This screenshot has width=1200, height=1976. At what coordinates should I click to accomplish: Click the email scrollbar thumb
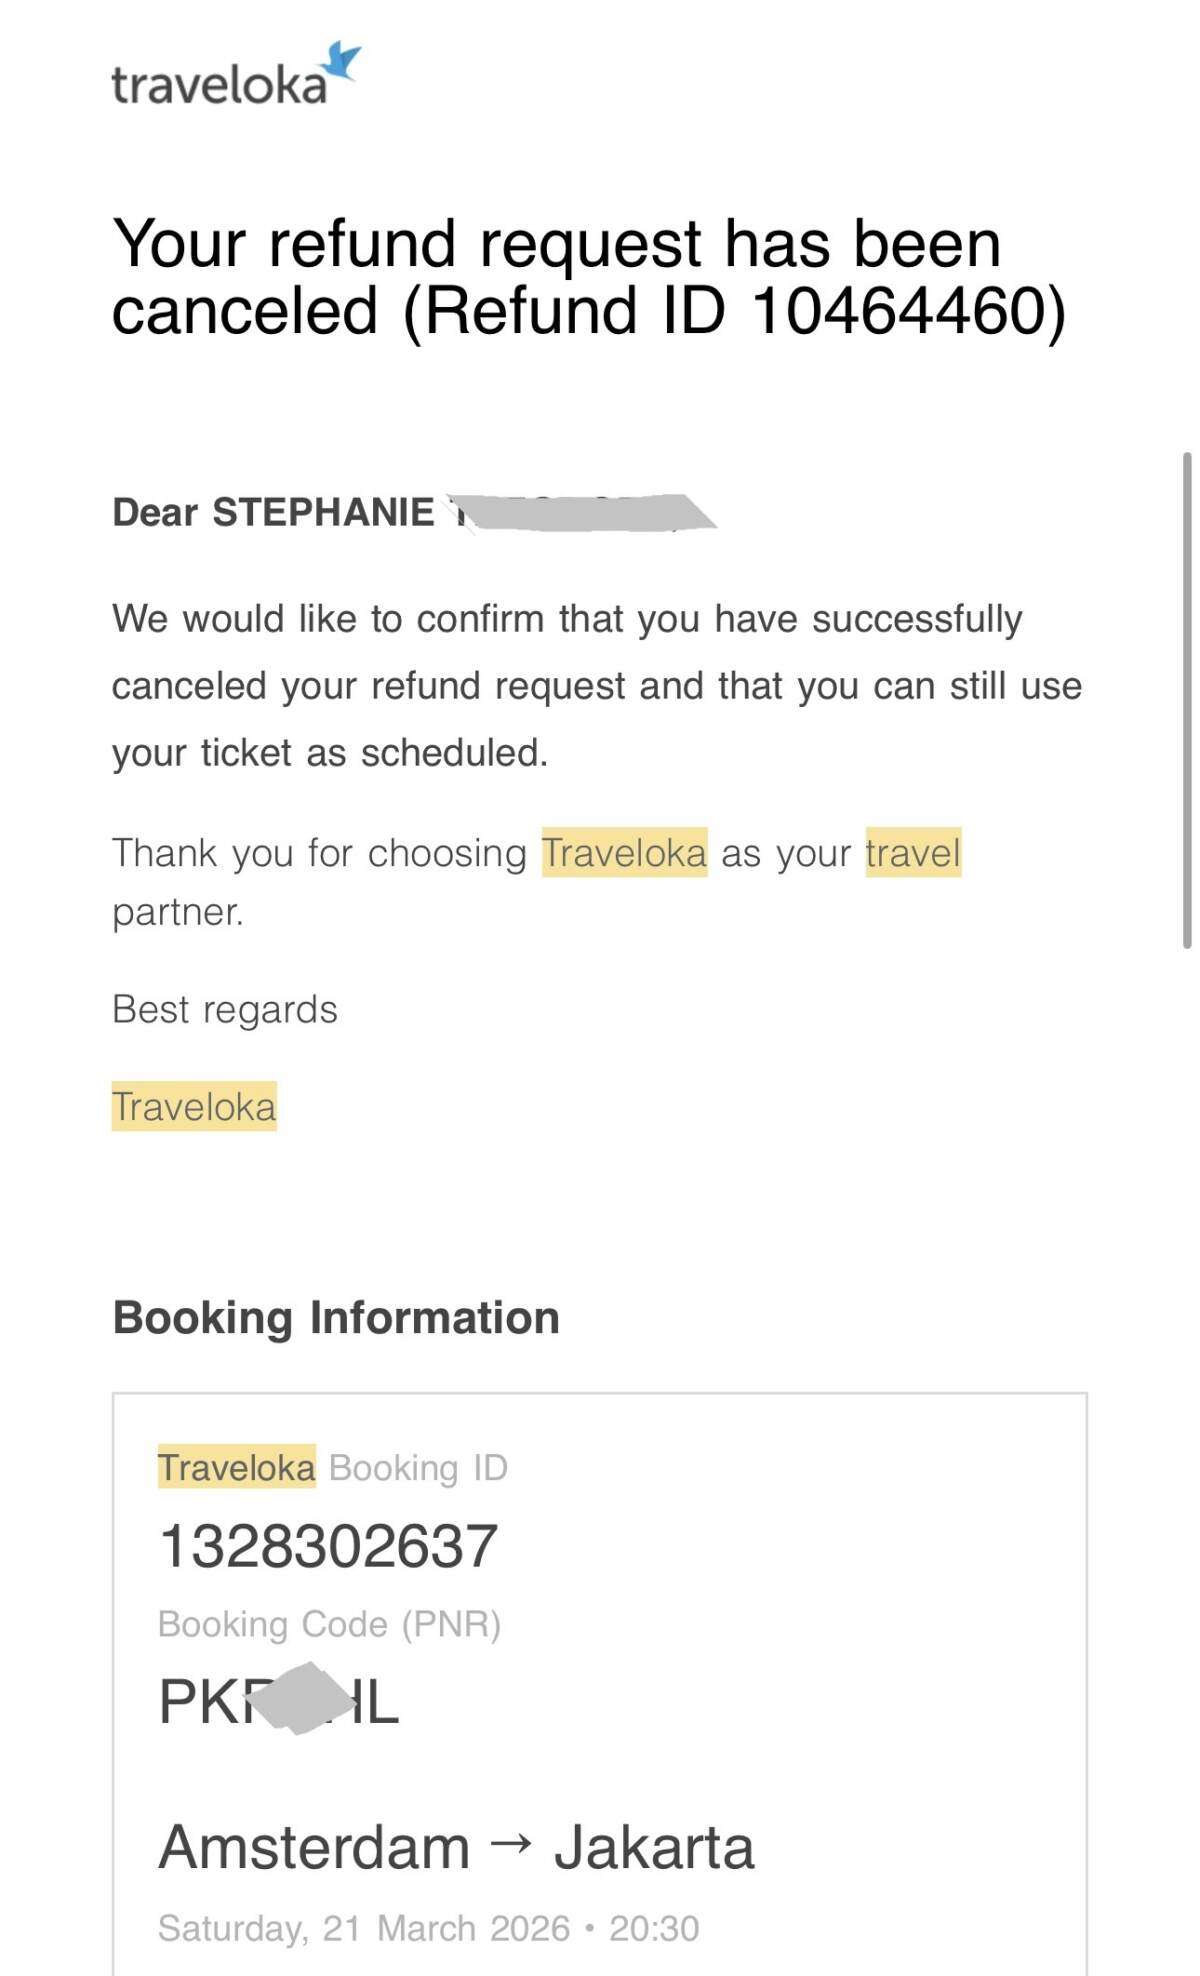click(1187, 700)
